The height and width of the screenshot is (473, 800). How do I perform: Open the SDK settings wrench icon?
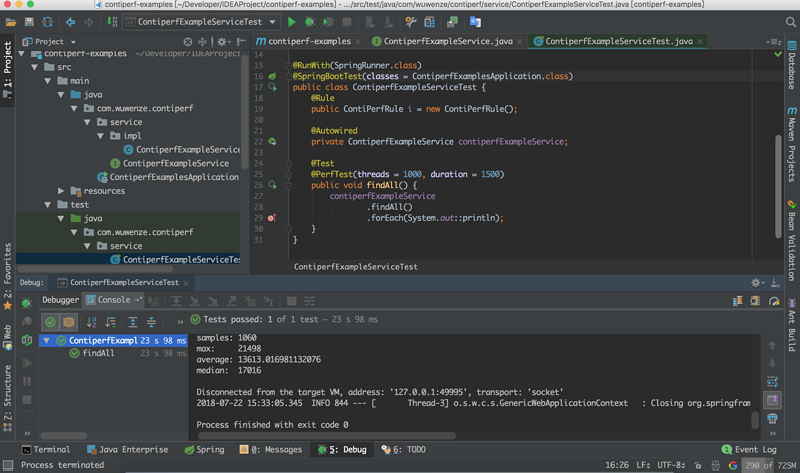[411, 22]
